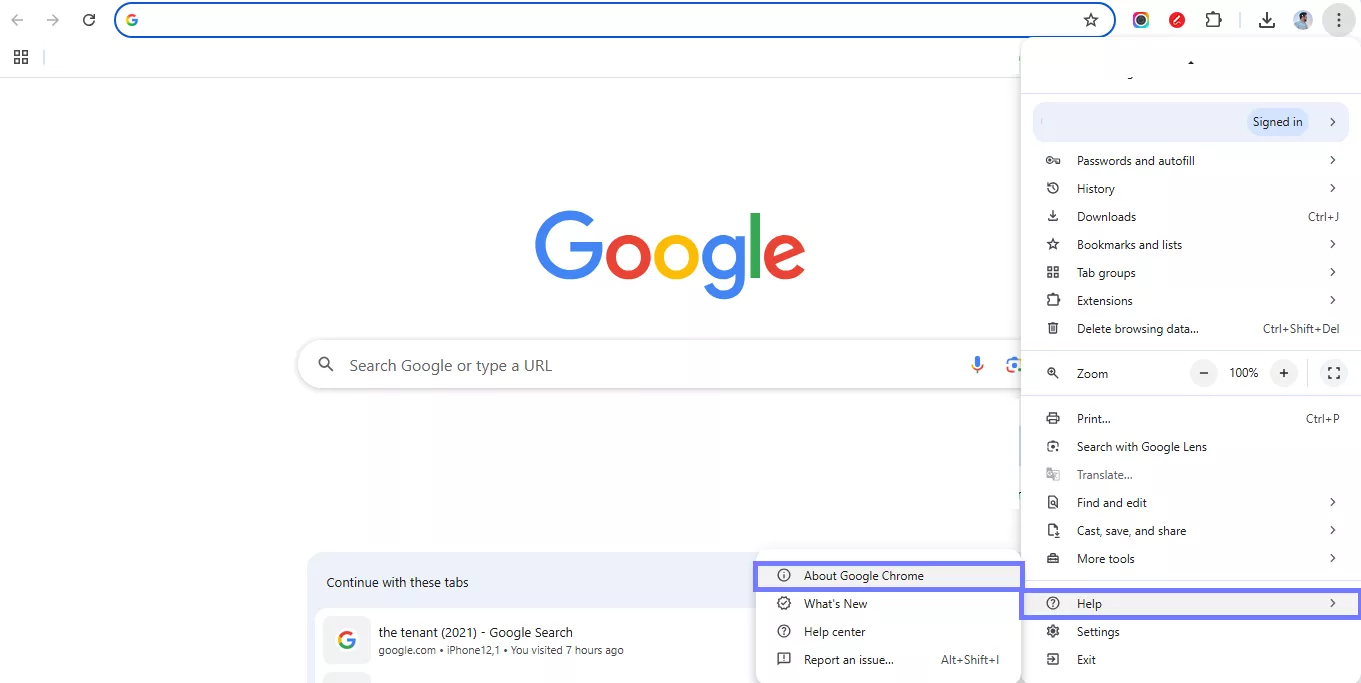Bookmark this page with the star icon
1361x683 pixels.
tap(1091, 19)
